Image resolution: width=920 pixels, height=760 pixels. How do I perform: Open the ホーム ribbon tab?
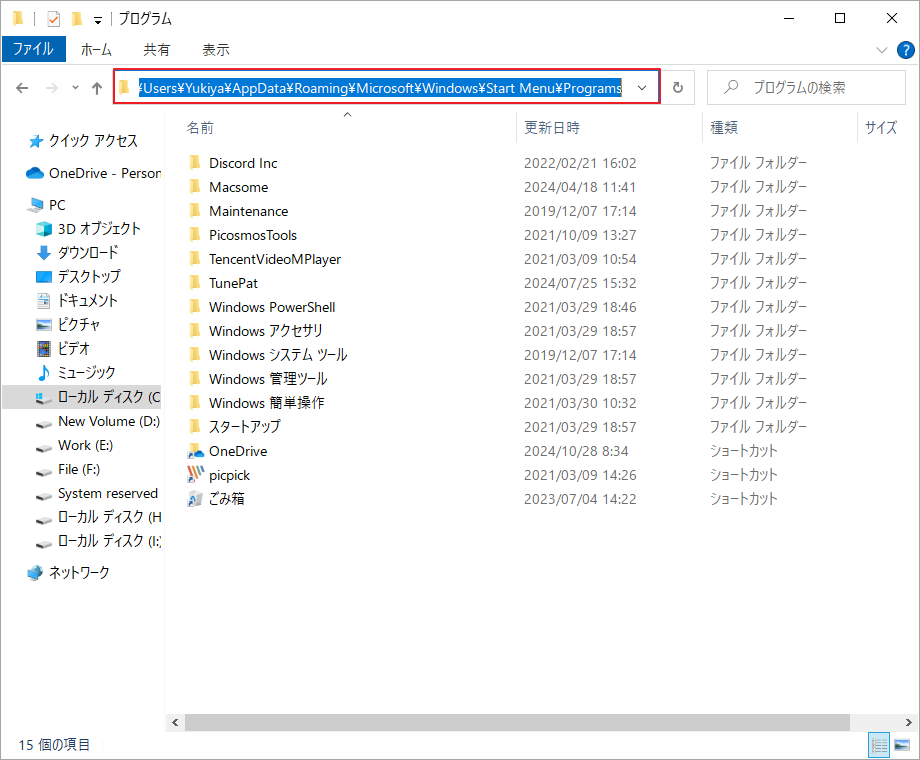point(96,50)
